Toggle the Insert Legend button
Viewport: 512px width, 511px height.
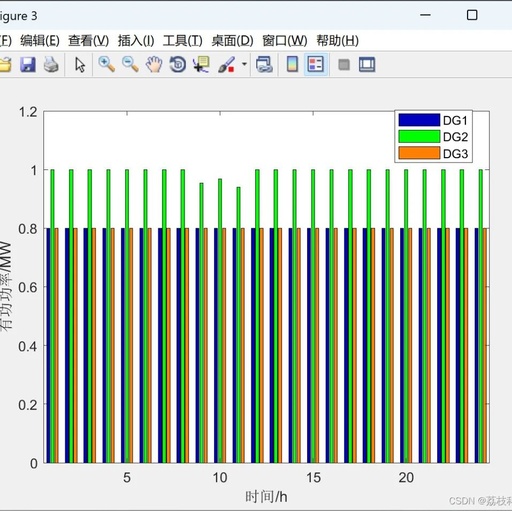316,64
